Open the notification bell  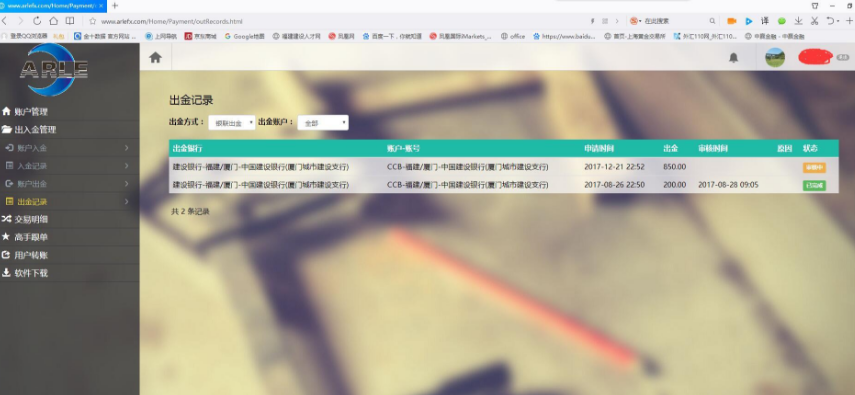(x=733, y=58)
